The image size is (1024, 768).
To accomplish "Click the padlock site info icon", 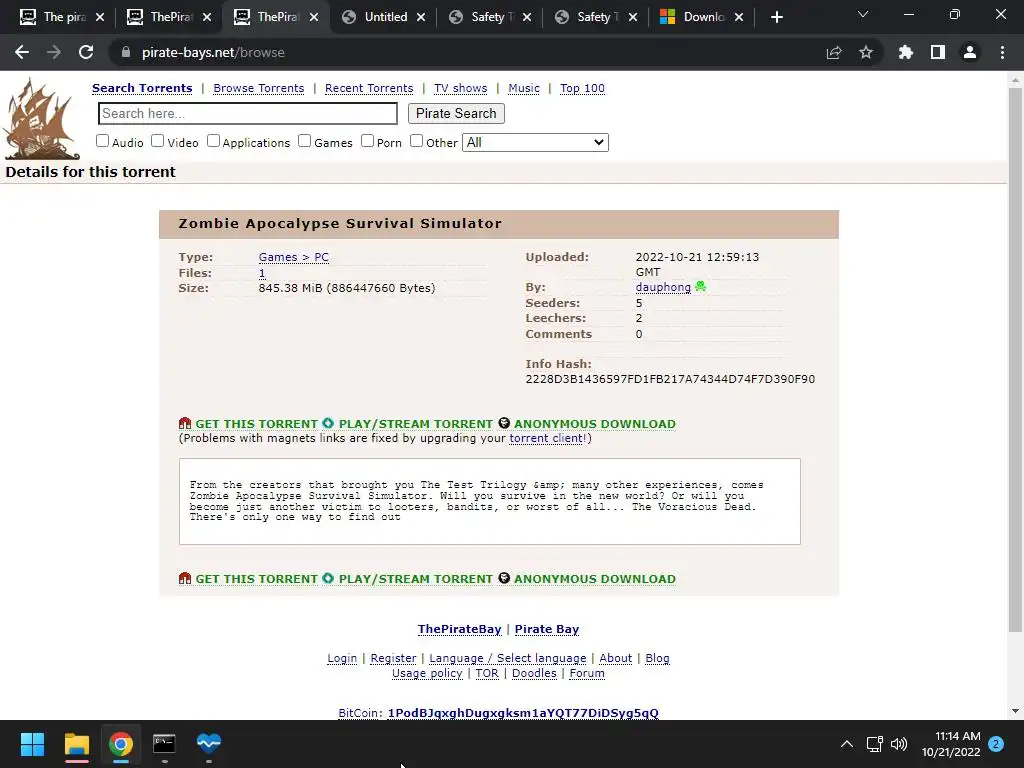I will click(x=125, y=52).
